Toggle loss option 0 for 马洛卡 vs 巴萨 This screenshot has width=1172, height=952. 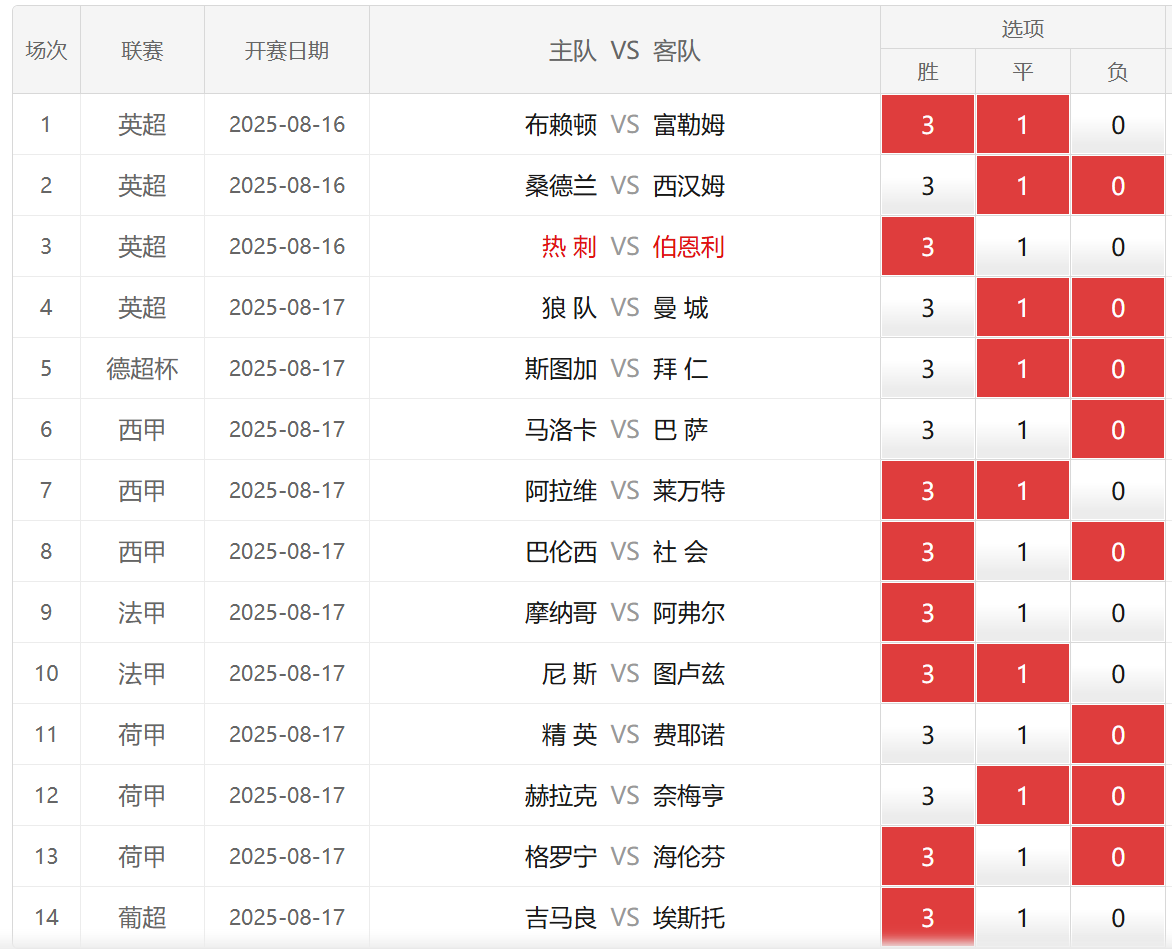point(1117,429)
